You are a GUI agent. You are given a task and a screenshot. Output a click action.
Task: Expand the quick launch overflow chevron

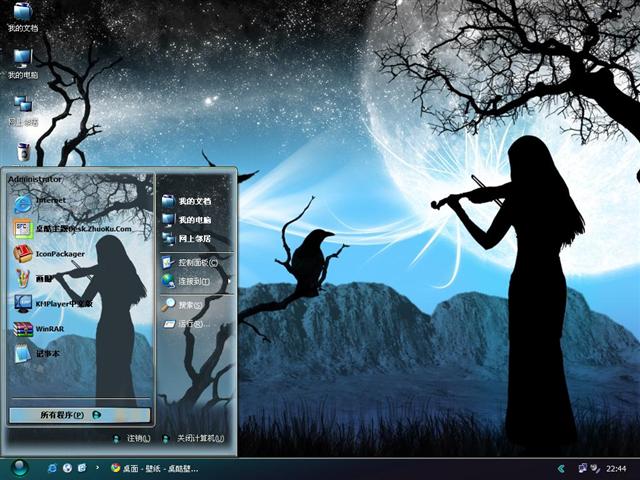click(x=97, y=468)
